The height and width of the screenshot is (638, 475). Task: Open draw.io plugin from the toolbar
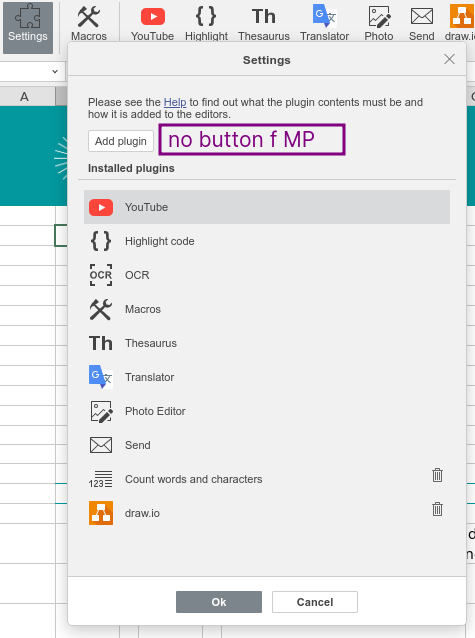coord(460,24)
